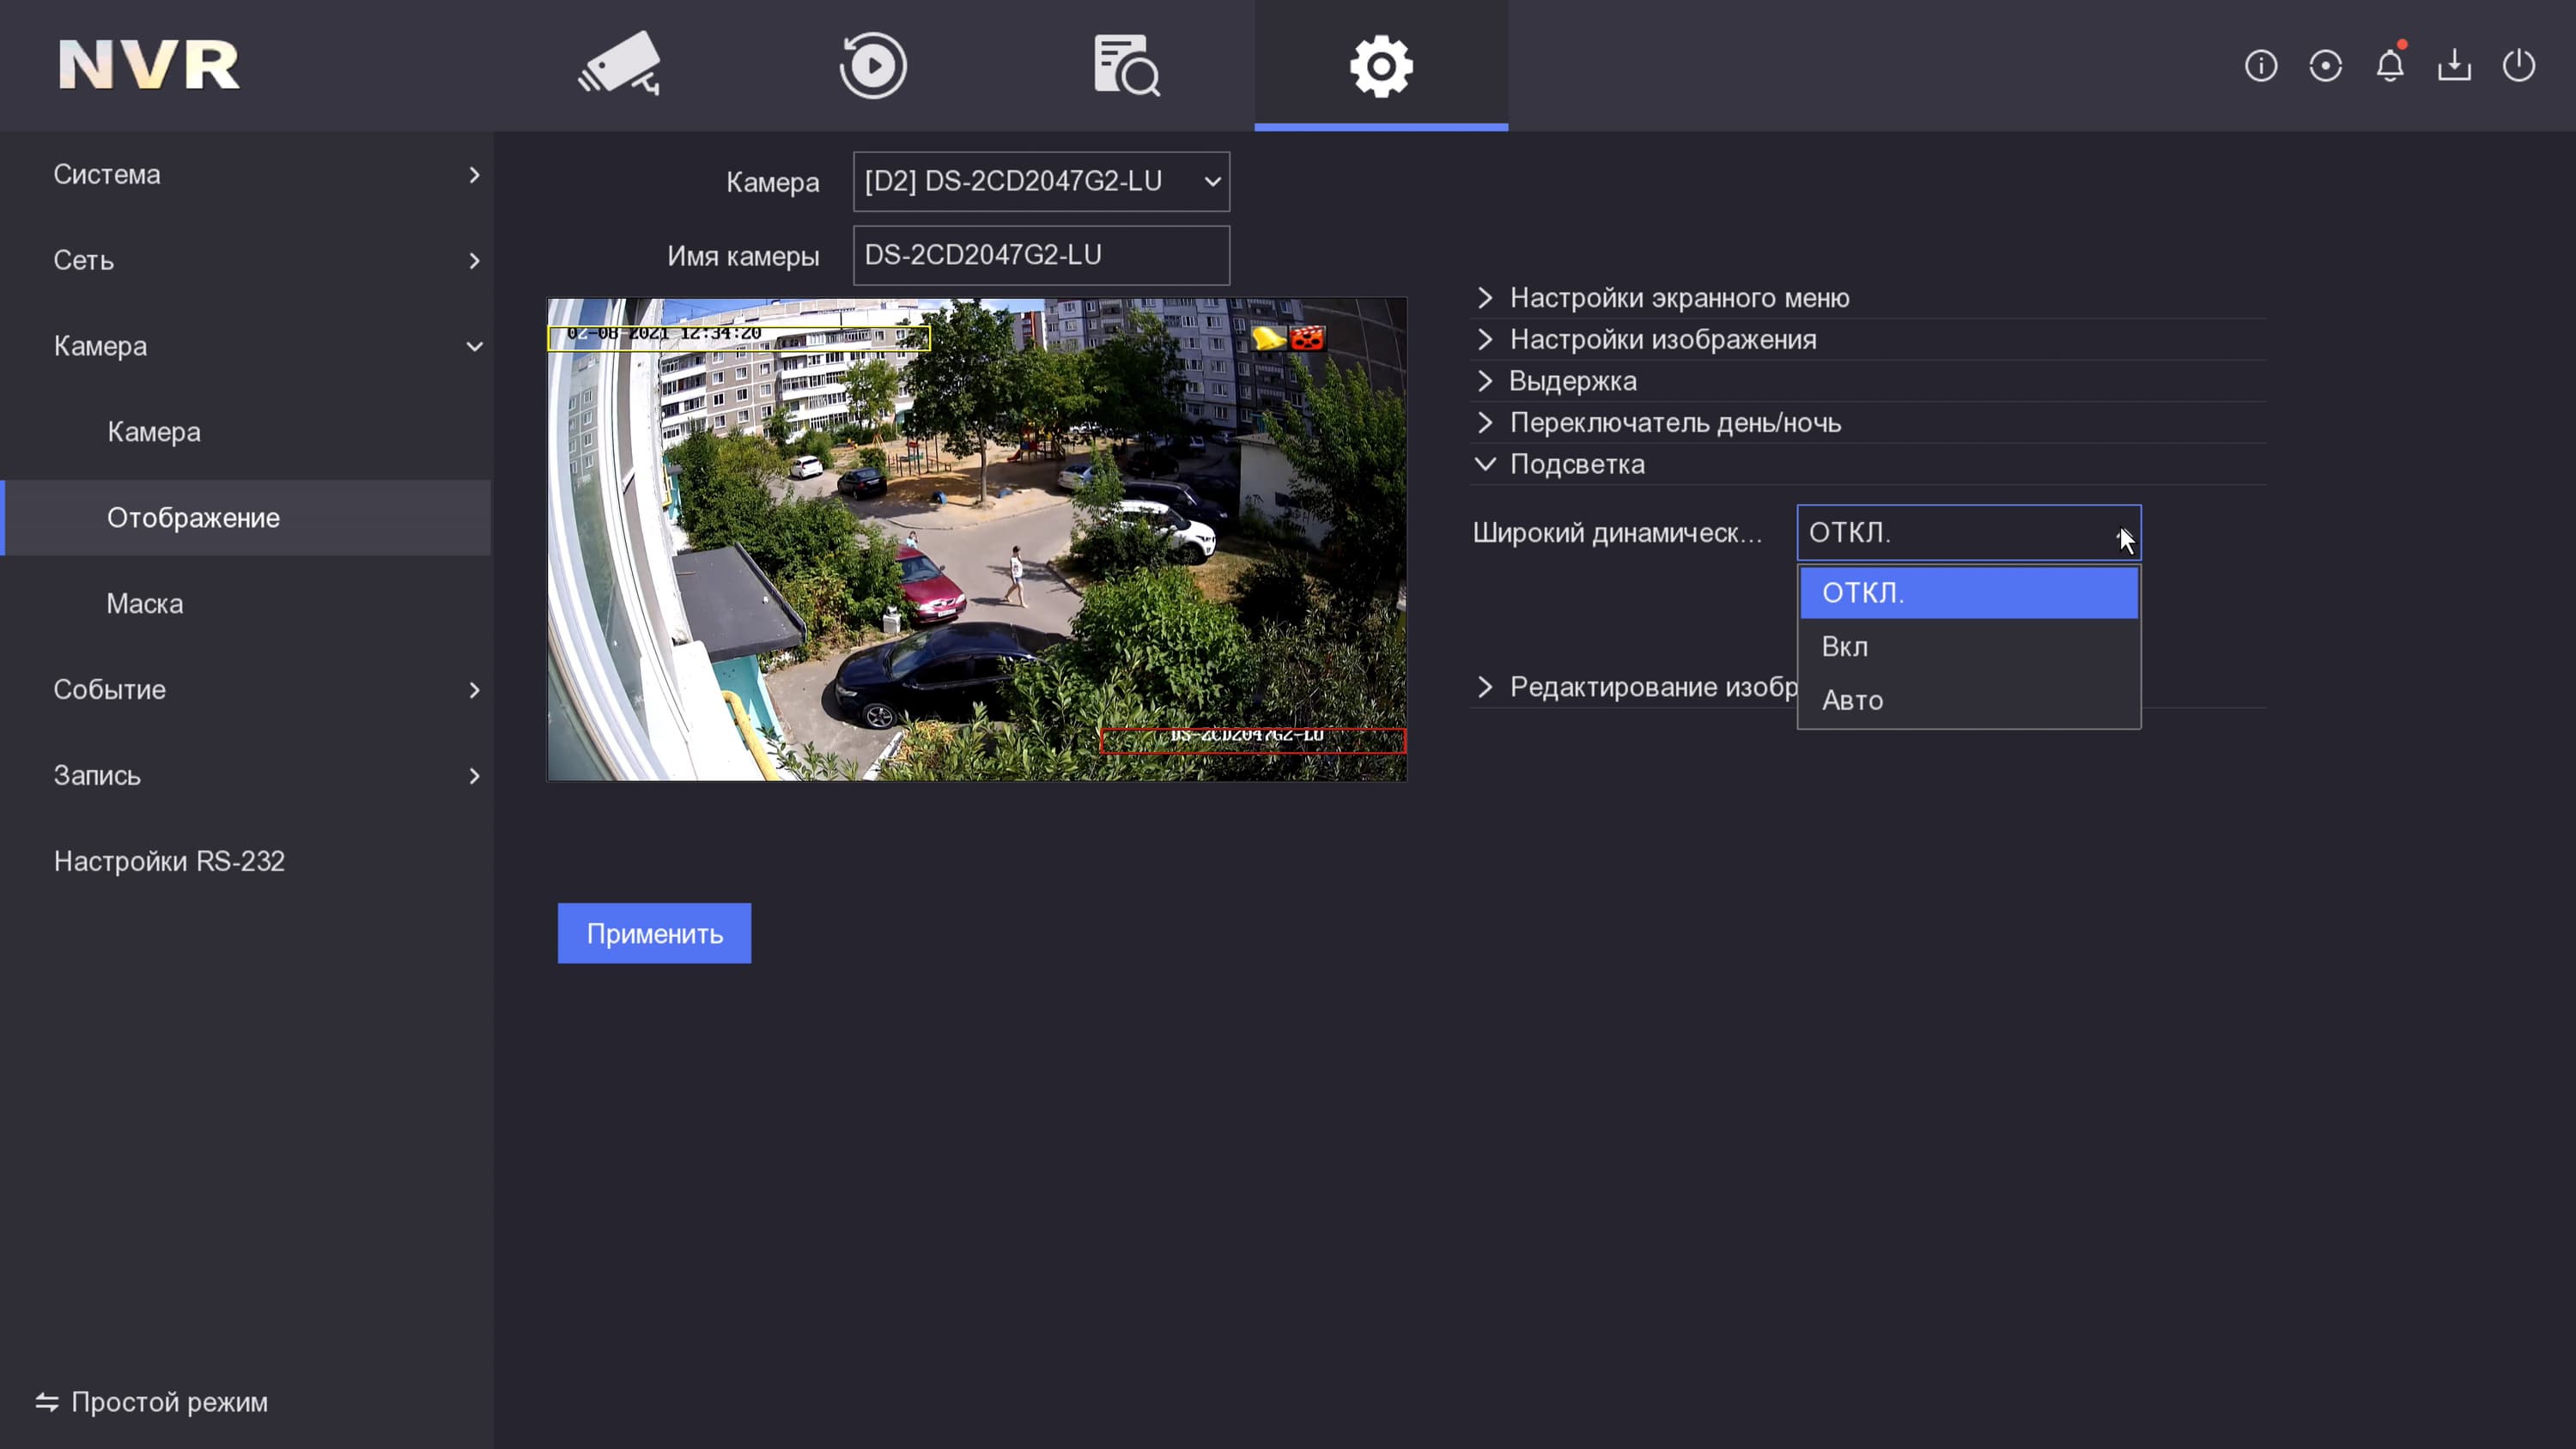Viewport: 2576px width, 1449px height.
Task: Open the playback icon in top bar
Action: point(872,66)
